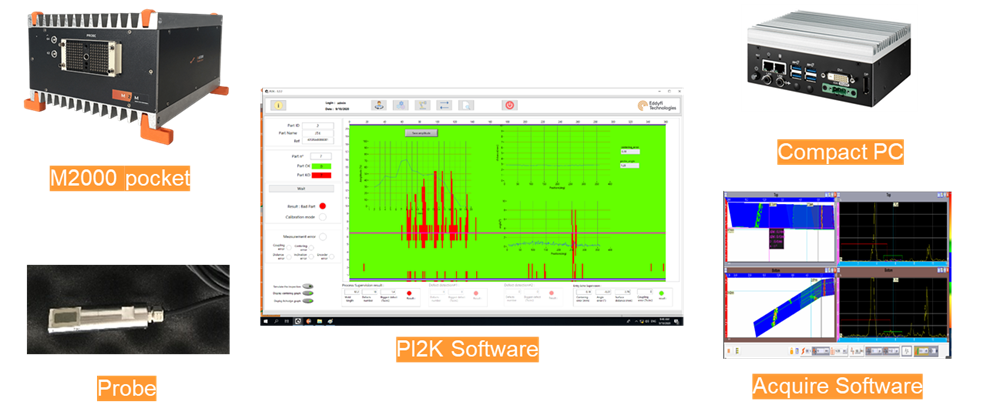1000x415 pixels.
Task: Click the Encoder error indicator circle
Action: [x=332, y=257]
